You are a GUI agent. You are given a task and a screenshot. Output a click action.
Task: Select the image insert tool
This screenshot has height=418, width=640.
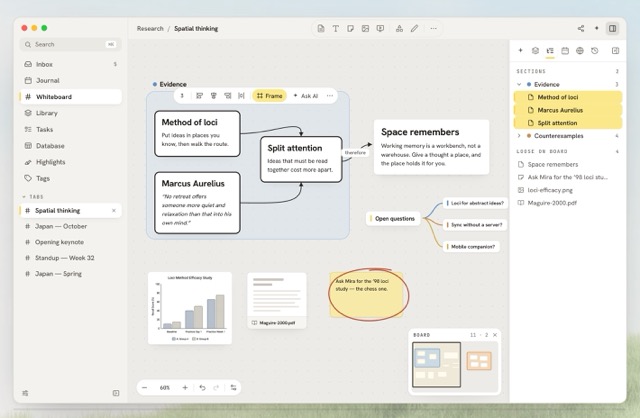click(365, 29)
